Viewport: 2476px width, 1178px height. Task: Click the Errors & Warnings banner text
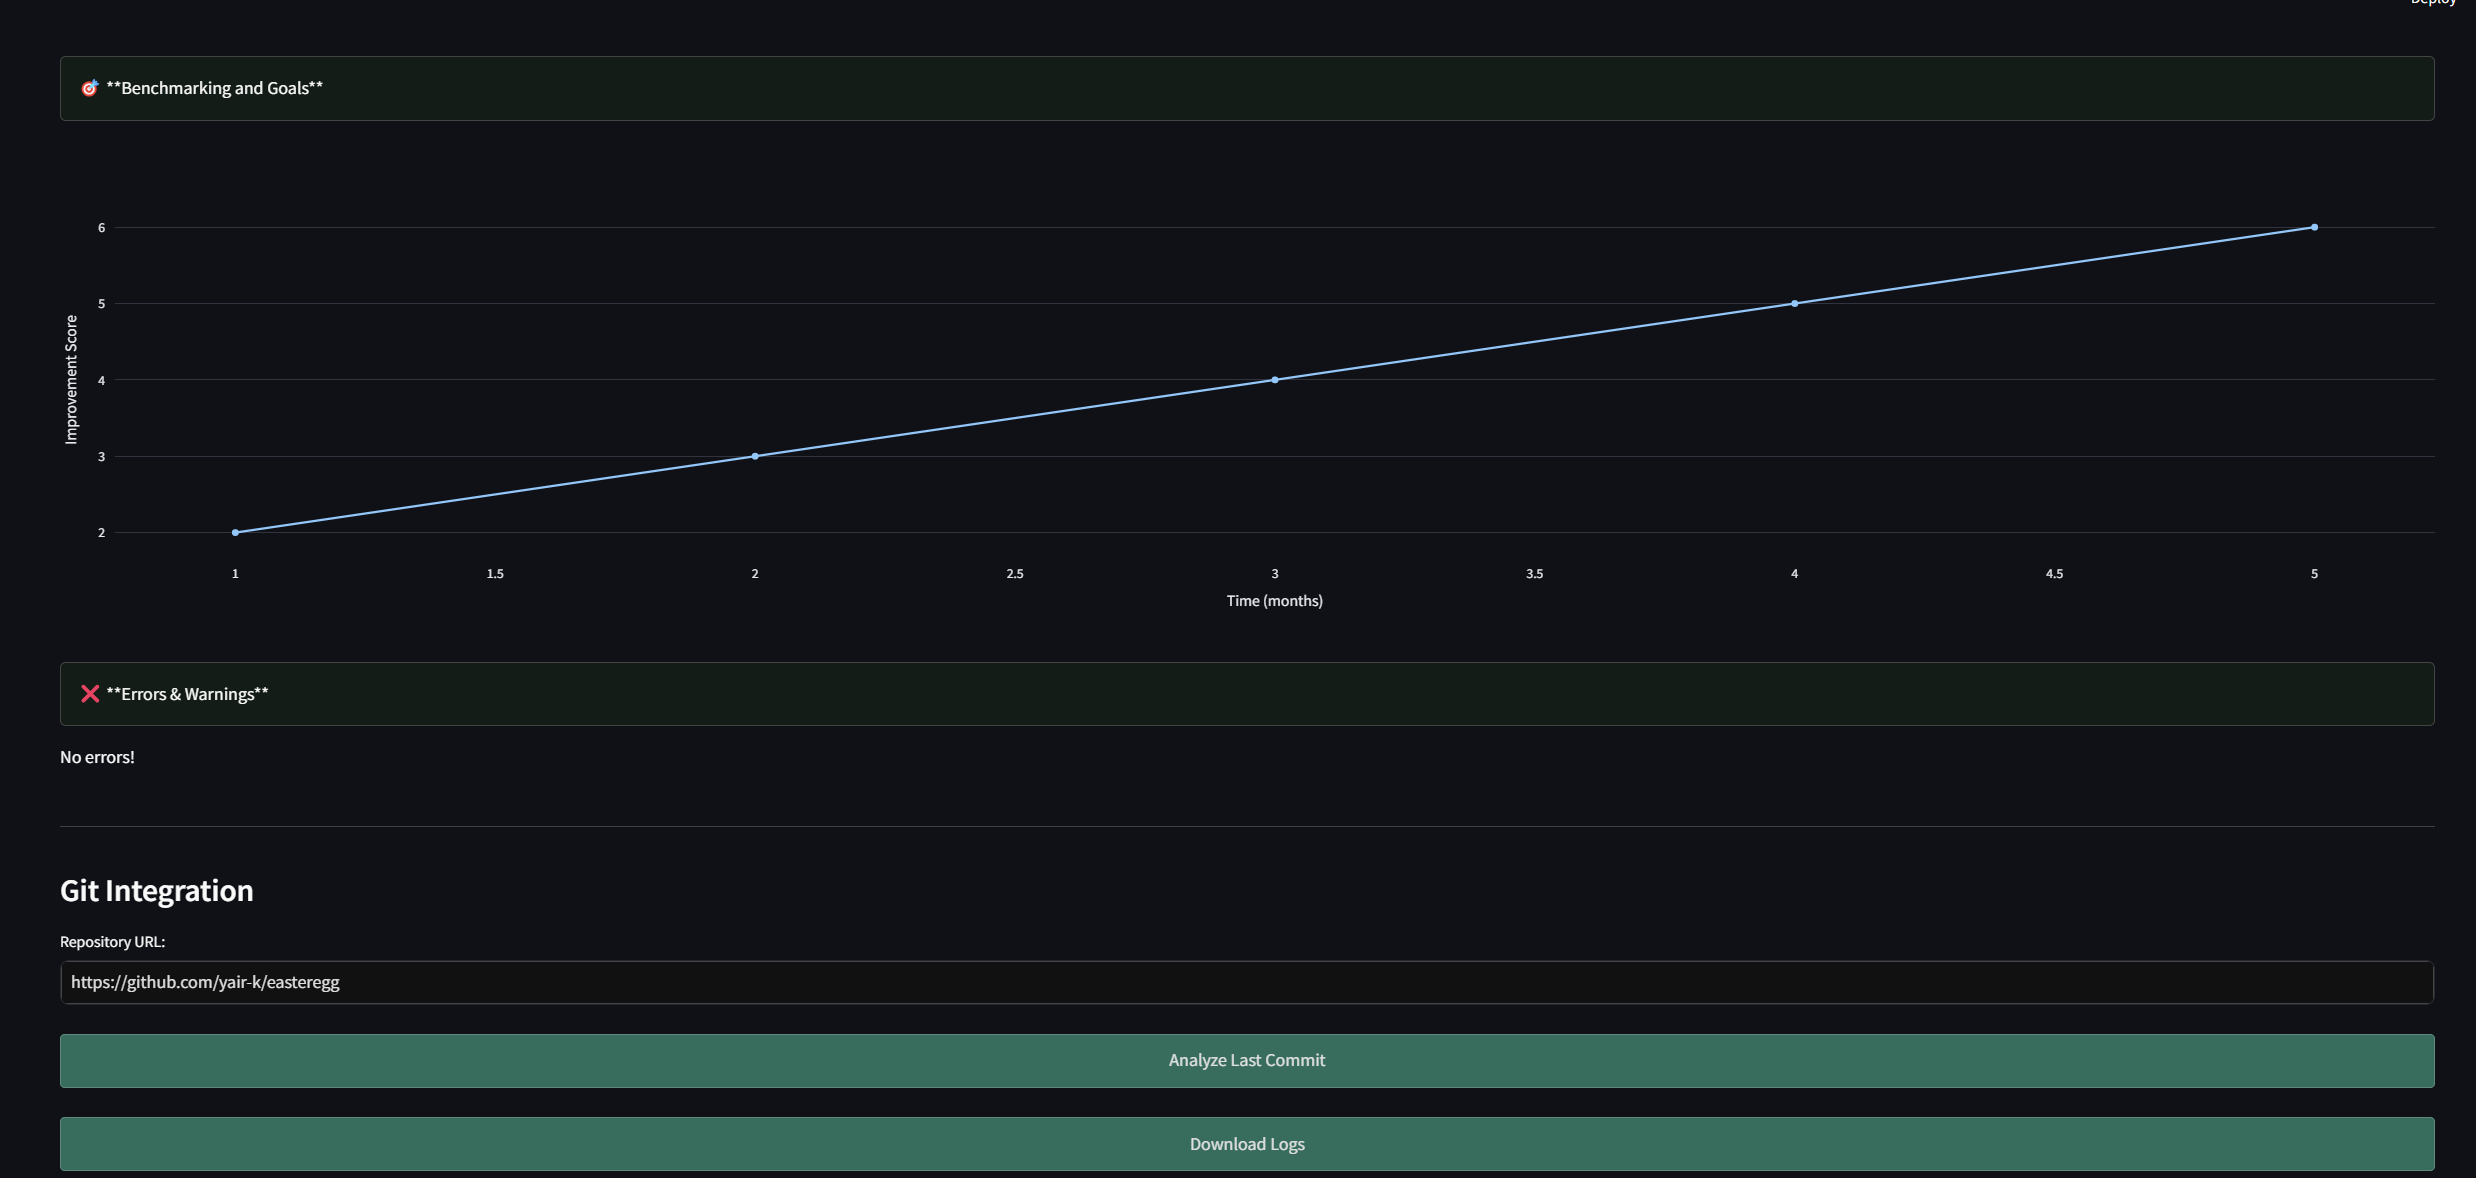point(187,694)
